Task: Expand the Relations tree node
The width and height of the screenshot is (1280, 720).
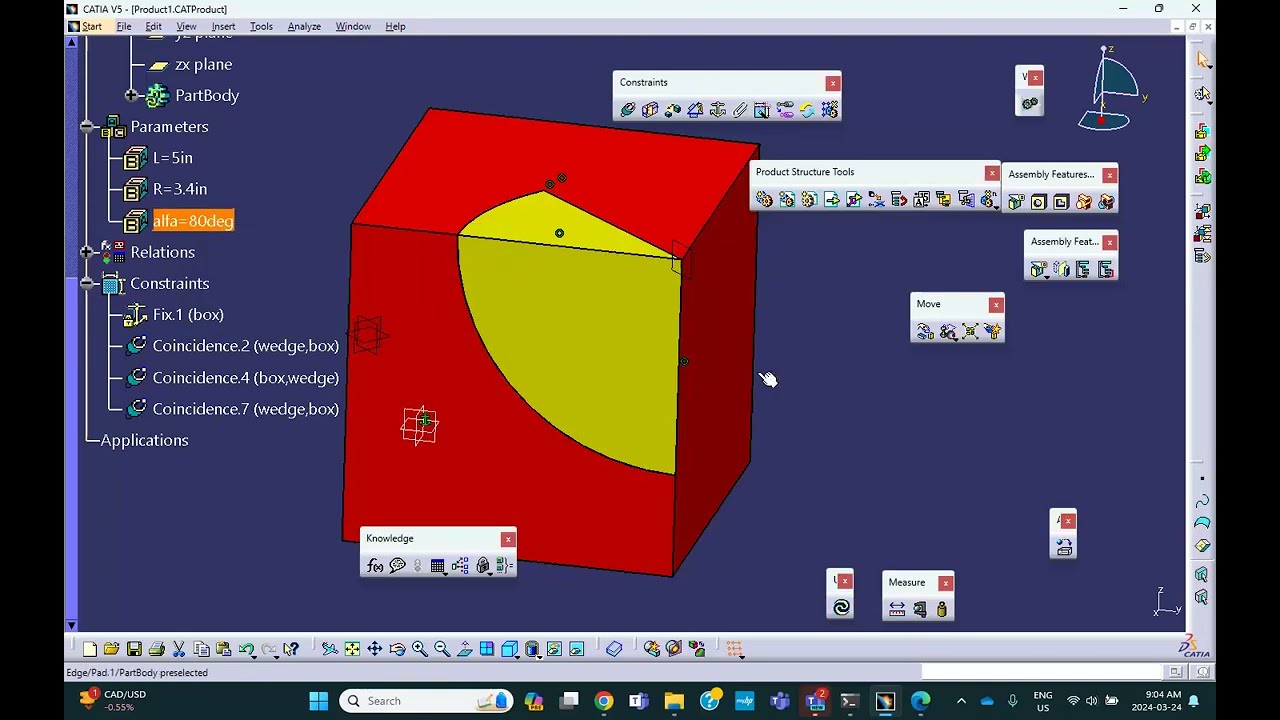Action: coord(87,252)
